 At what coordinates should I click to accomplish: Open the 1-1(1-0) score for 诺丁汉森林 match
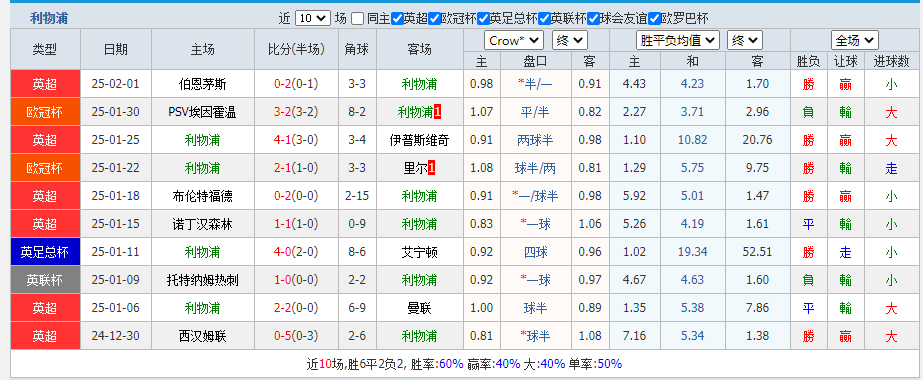296,224
